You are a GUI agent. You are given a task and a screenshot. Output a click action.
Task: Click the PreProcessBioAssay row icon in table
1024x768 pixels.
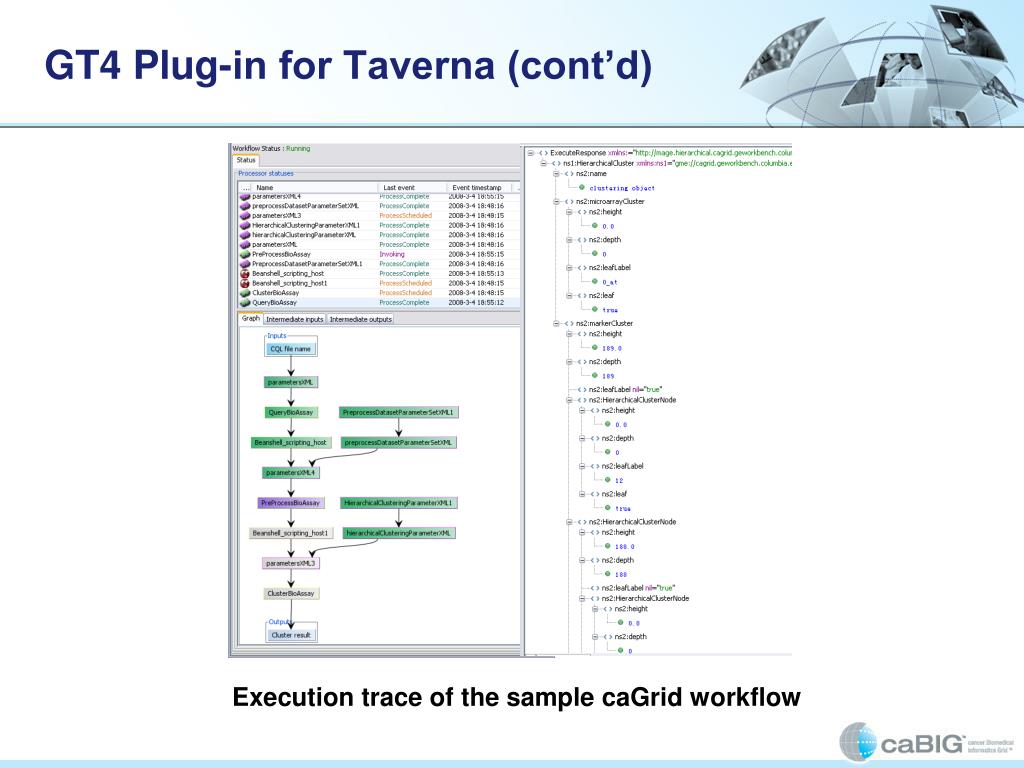(245, 254)
